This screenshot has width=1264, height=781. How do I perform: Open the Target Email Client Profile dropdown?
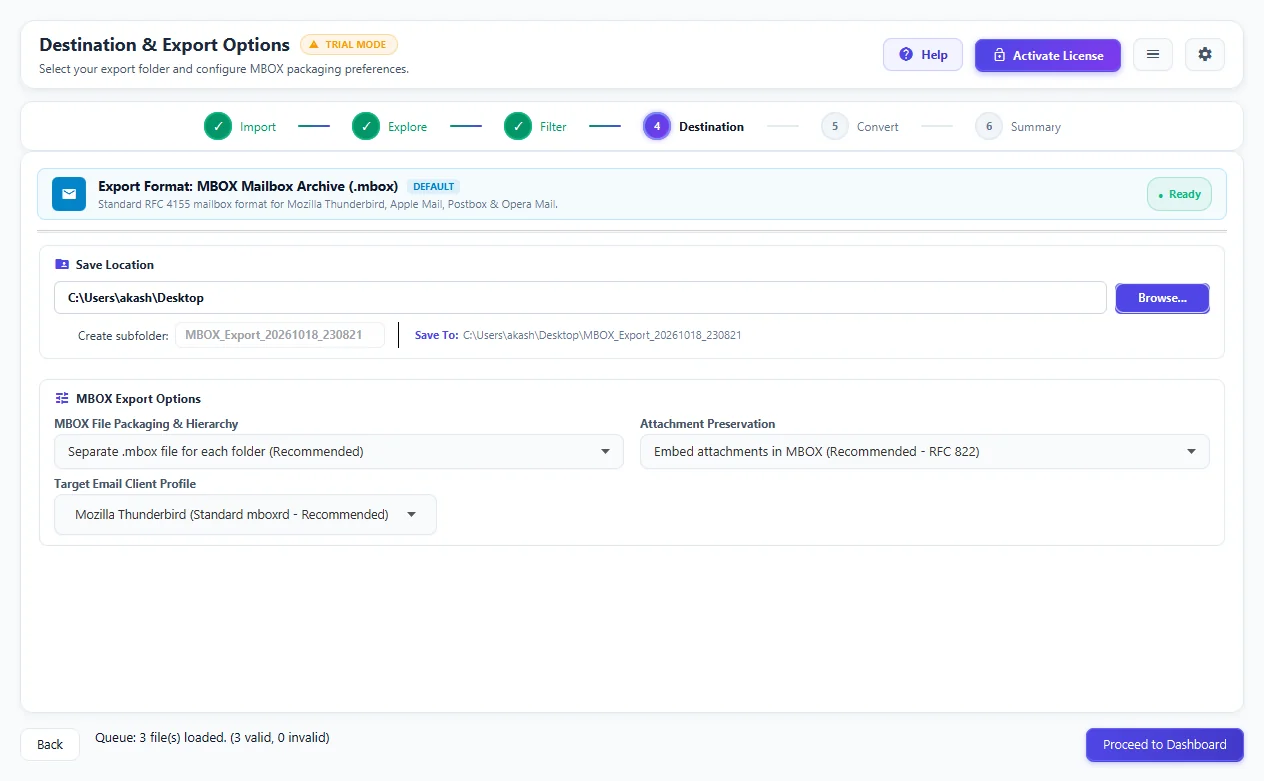coord(245,515)
